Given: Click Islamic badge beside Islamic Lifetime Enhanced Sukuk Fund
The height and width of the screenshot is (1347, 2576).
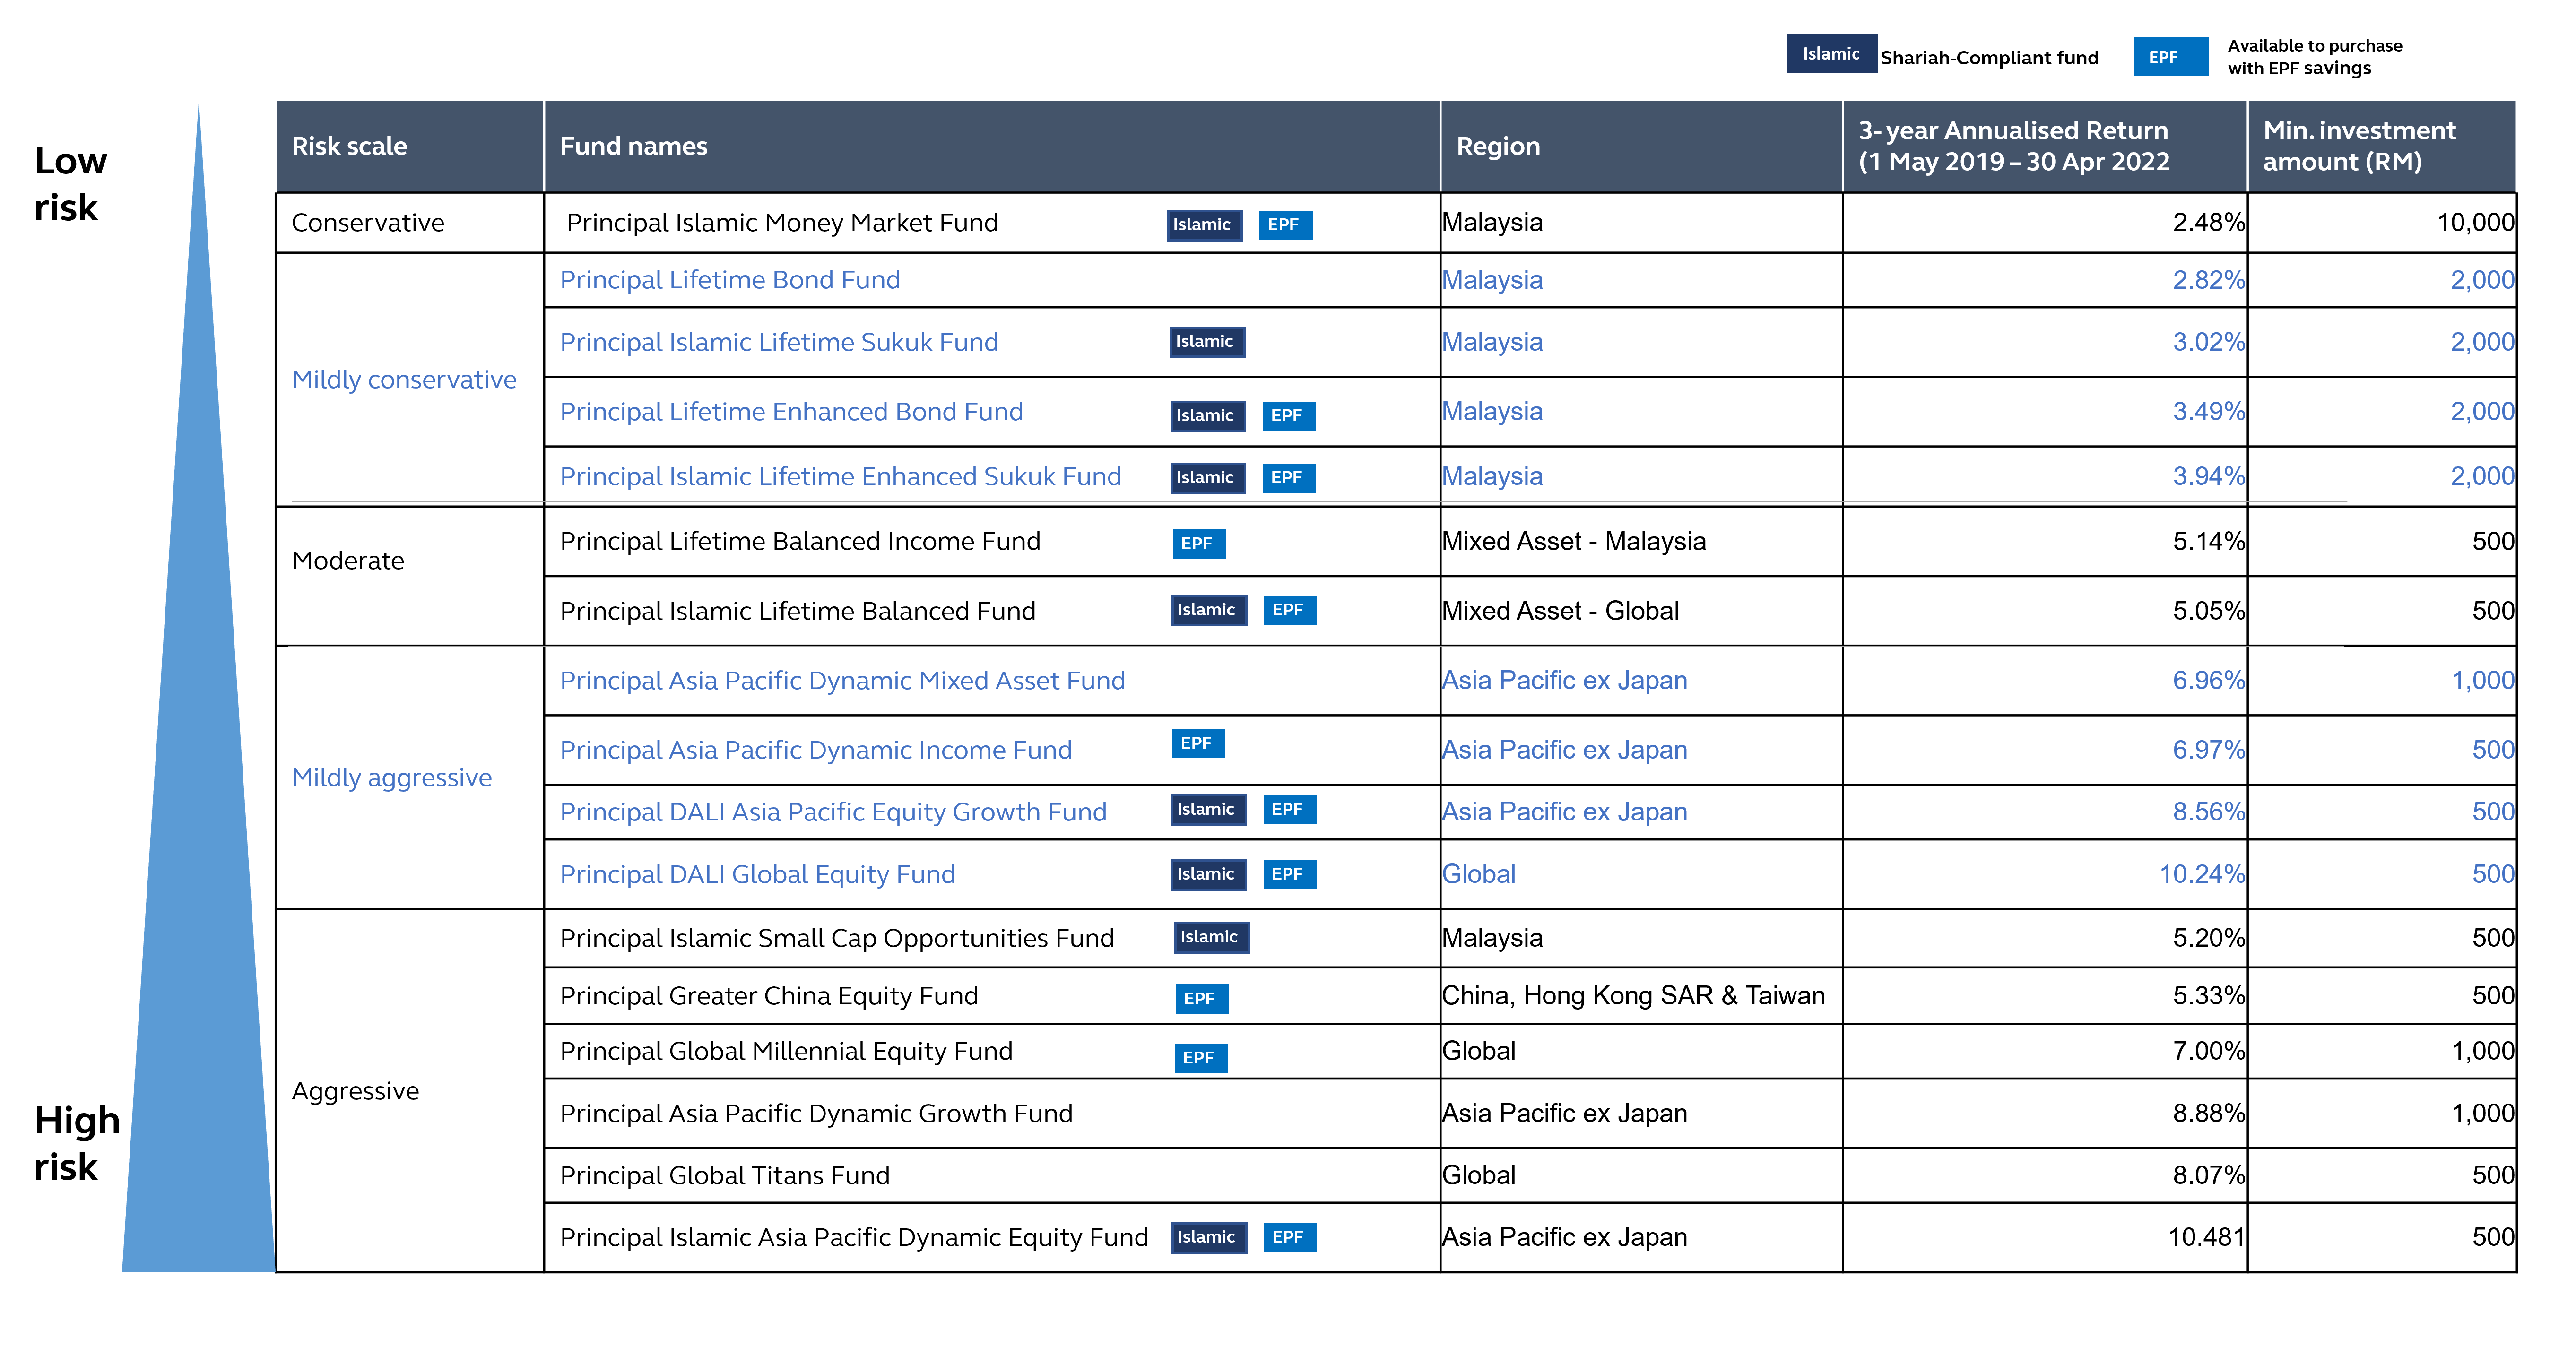Looking at the screenshot, I should point(1207,478).
